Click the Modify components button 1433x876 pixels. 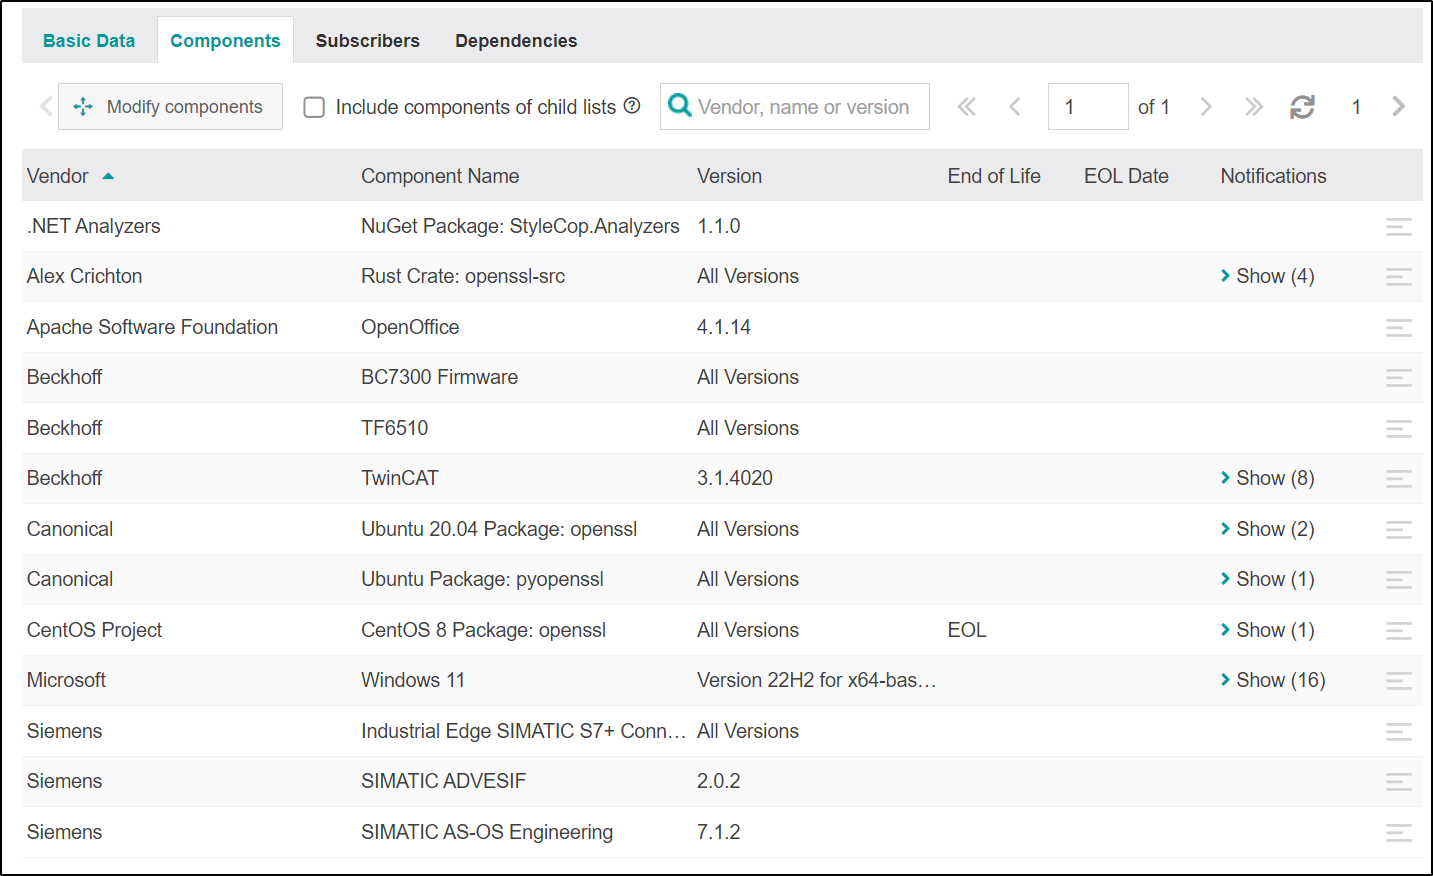pos(170,106)
